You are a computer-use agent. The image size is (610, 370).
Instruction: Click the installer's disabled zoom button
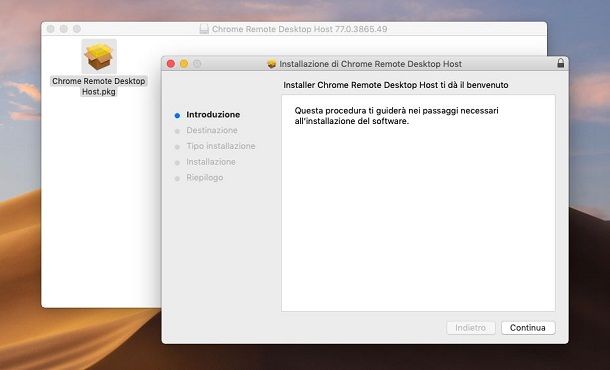click(197, 63)
